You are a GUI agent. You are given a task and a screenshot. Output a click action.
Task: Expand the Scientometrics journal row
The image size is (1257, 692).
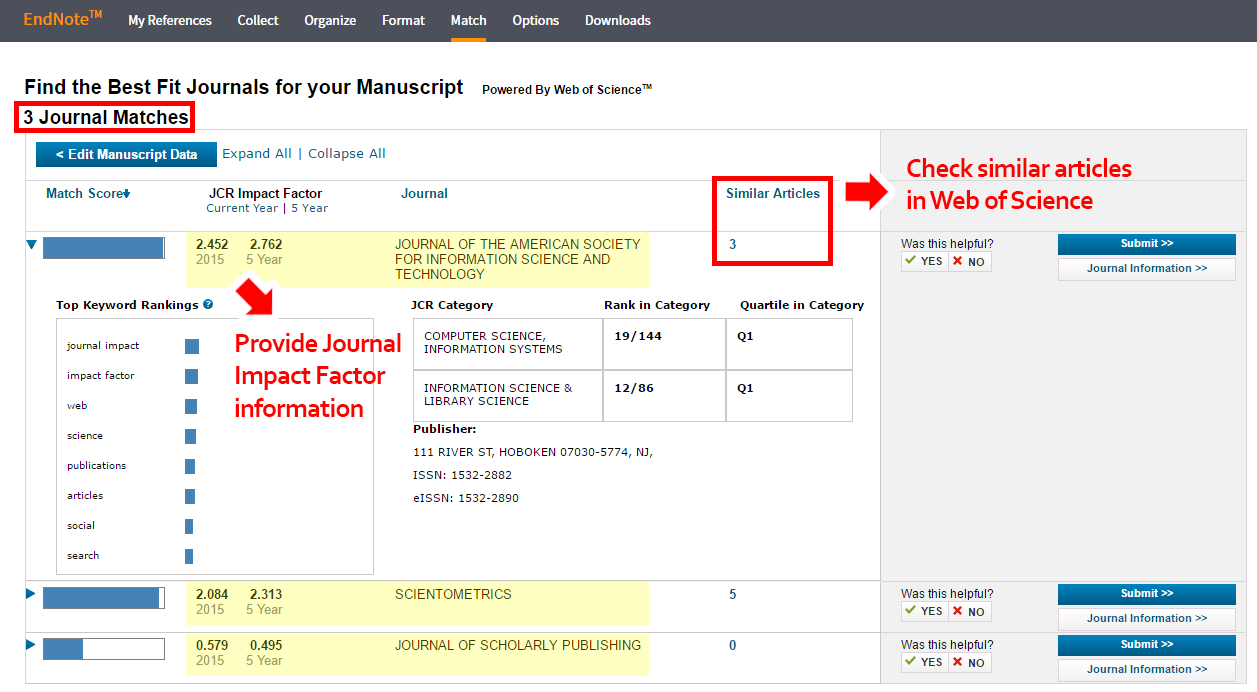(x=31, y=594)
